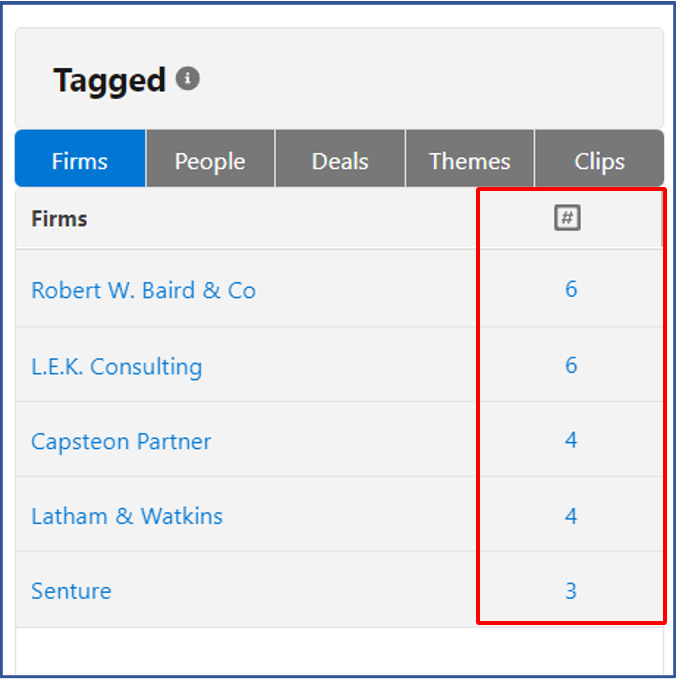Click count 3 for Senture
Image resolution: width=676 pixels, height=679 pixels.
571,591
